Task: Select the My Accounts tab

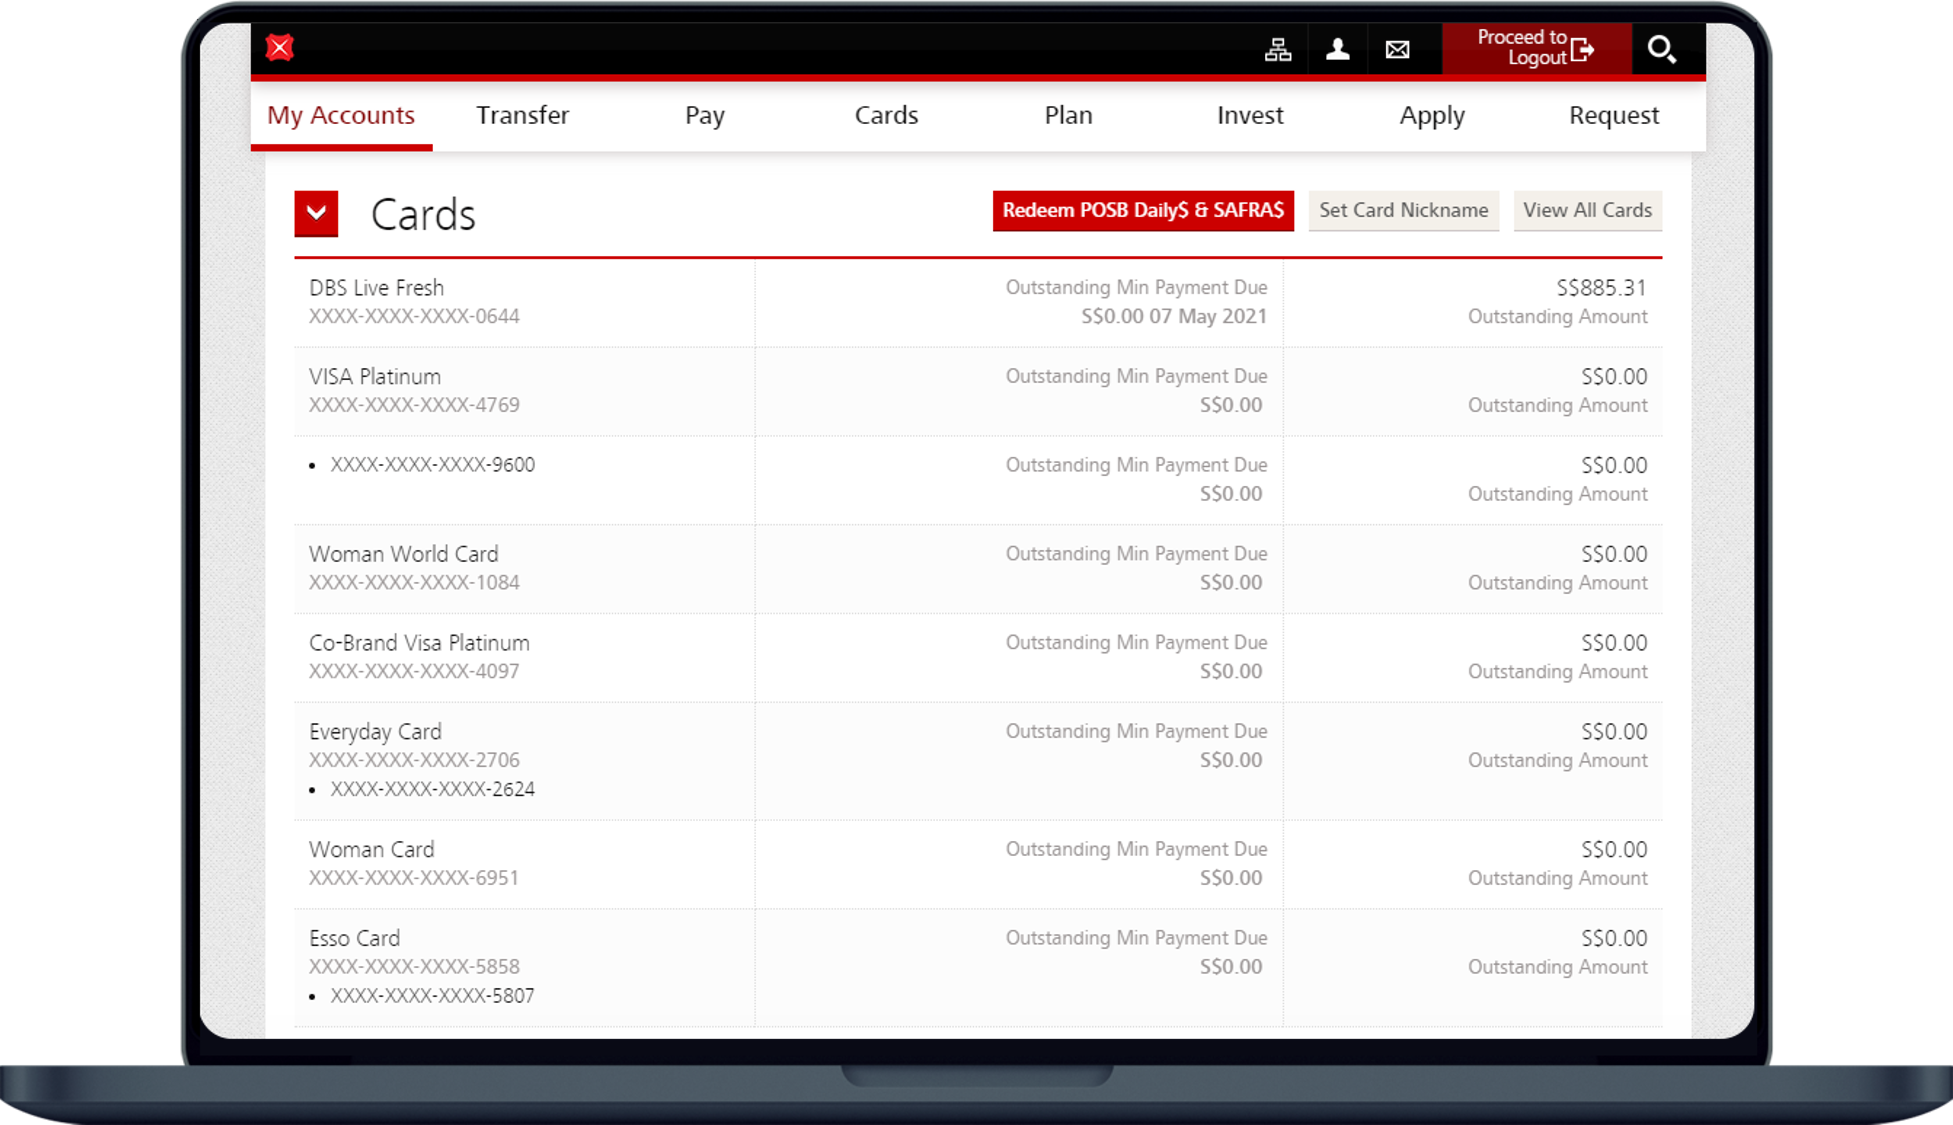Action: tap(341, 115)
